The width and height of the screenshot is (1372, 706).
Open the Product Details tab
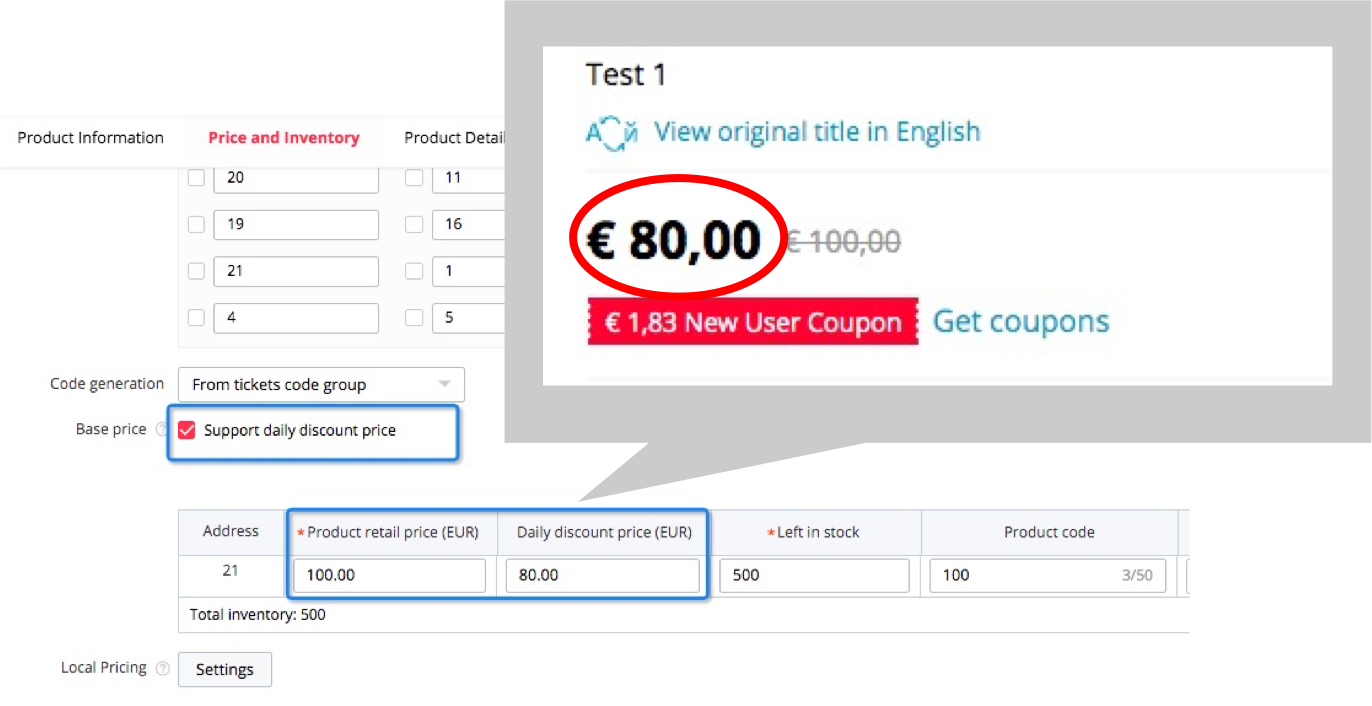click(455, 138)
